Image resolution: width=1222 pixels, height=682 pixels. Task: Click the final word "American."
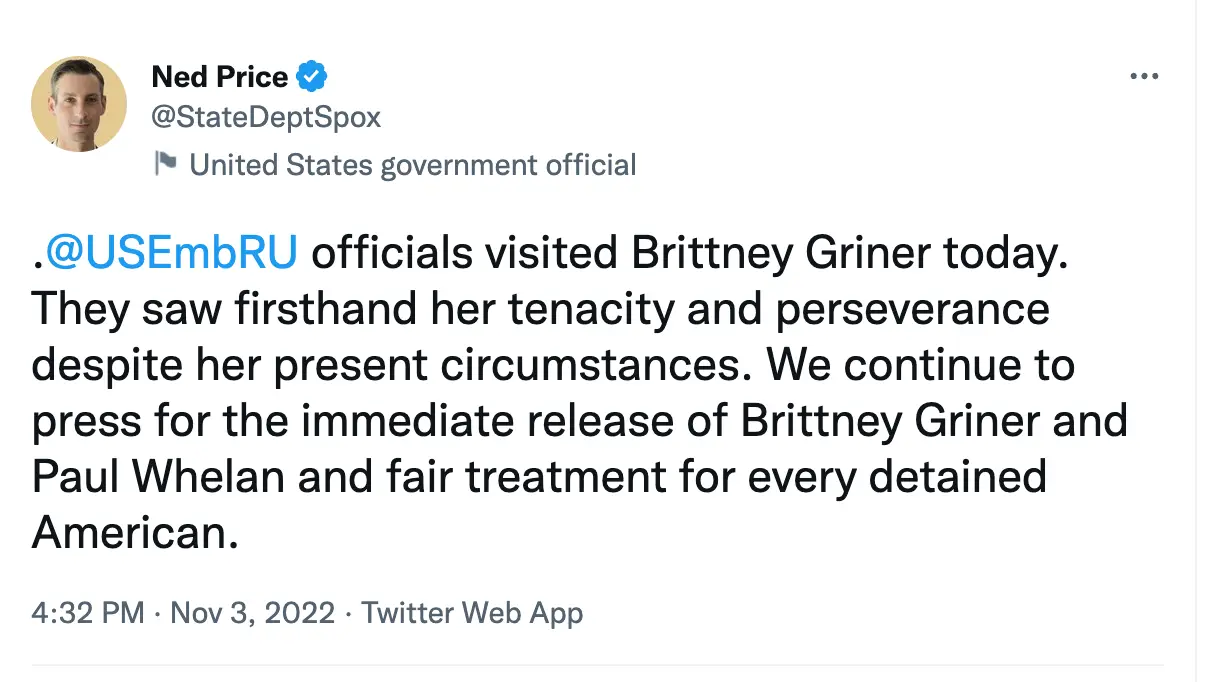click(135, 533)
